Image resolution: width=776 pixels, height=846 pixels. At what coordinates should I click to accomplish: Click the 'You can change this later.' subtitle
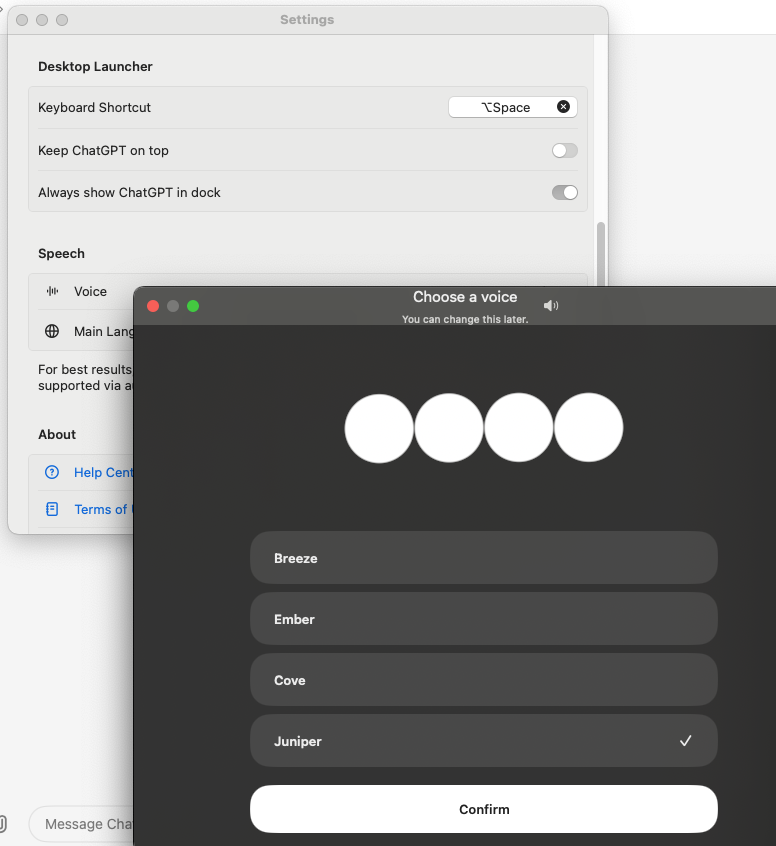pyautogui.click(x=465, y=319)
